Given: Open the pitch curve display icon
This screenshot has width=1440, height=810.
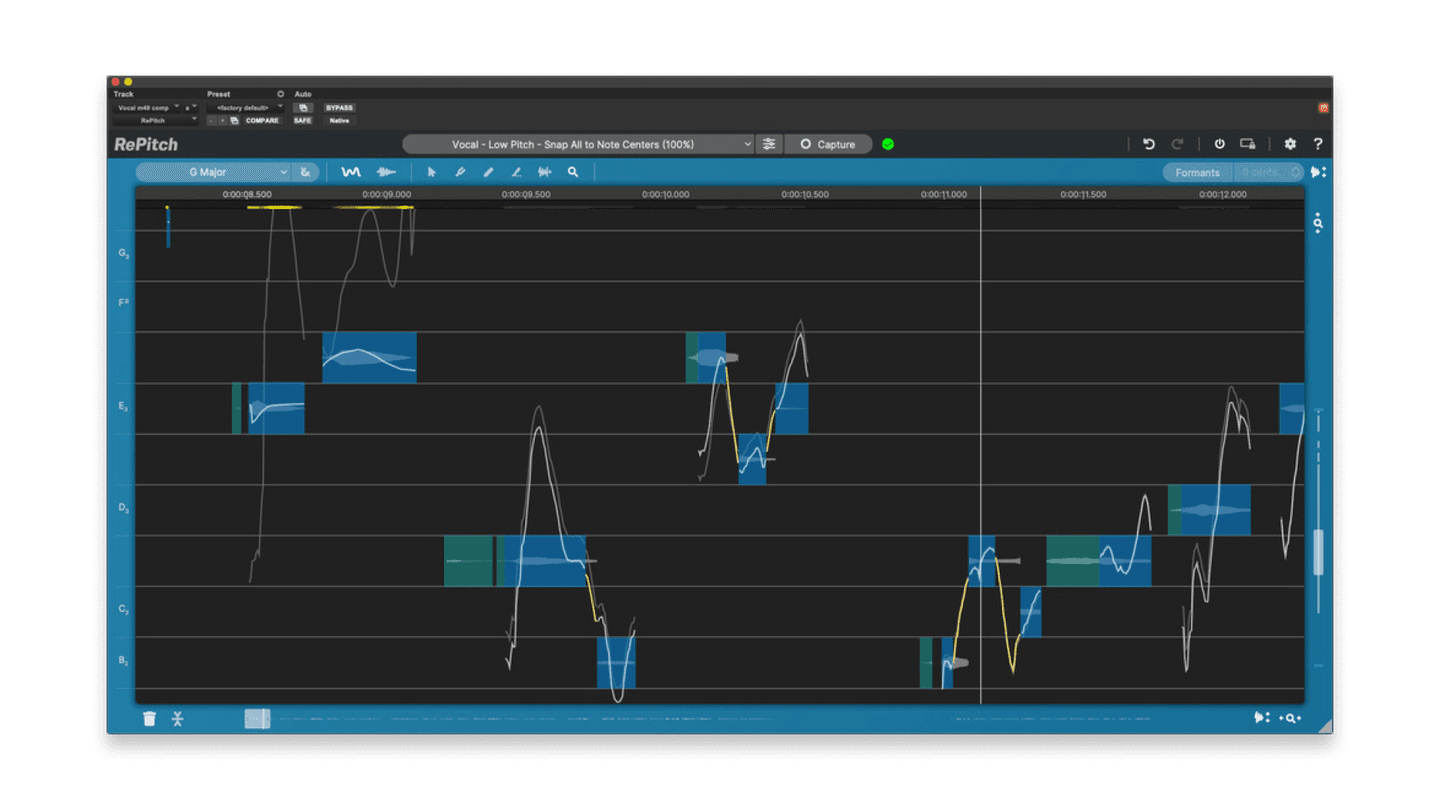Looking at the screenshot, I should (x=350, y=172).
